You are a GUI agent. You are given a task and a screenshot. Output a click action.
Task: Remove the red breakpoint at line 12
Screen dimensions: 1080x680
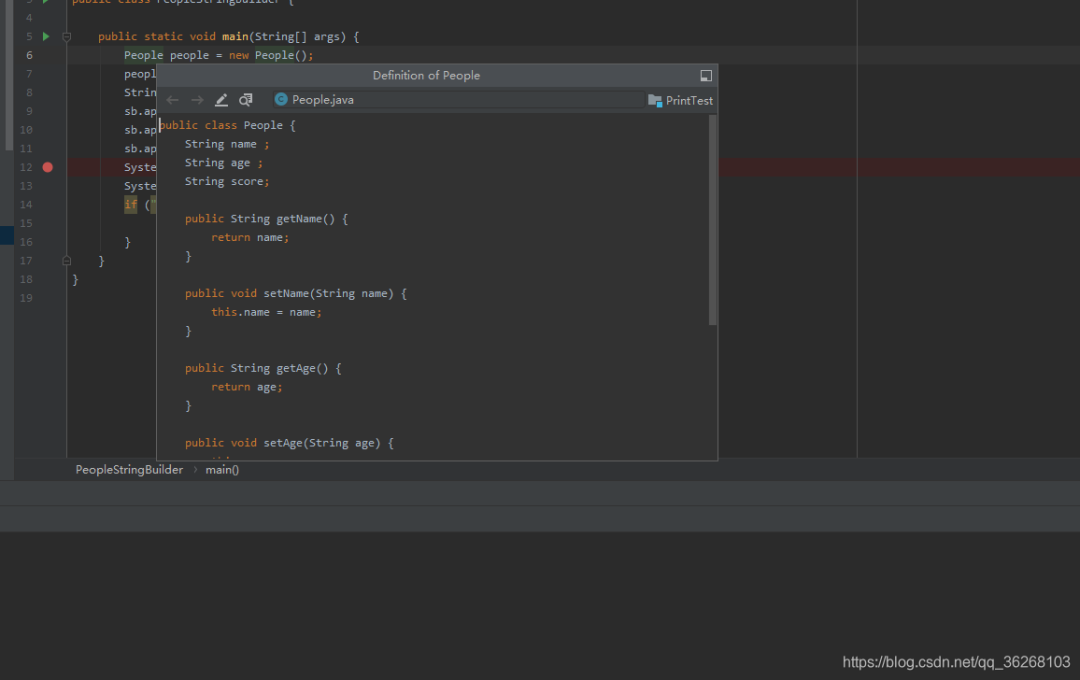pos(48,167)
